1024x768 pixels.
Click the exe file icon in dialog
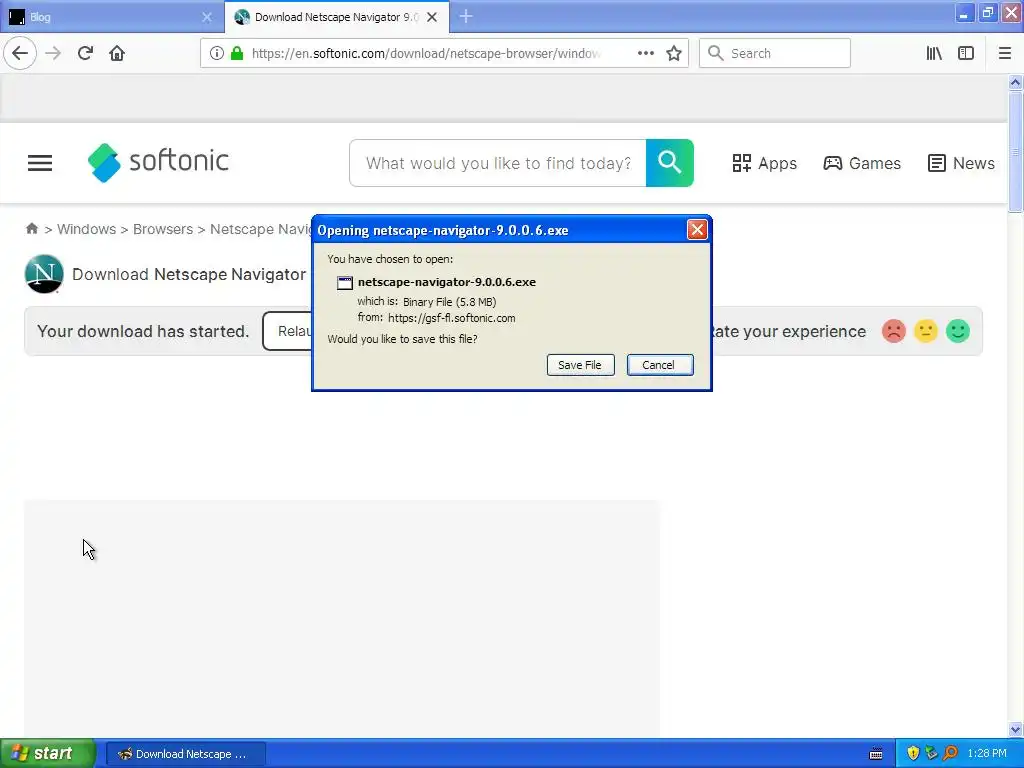(344, 283)
